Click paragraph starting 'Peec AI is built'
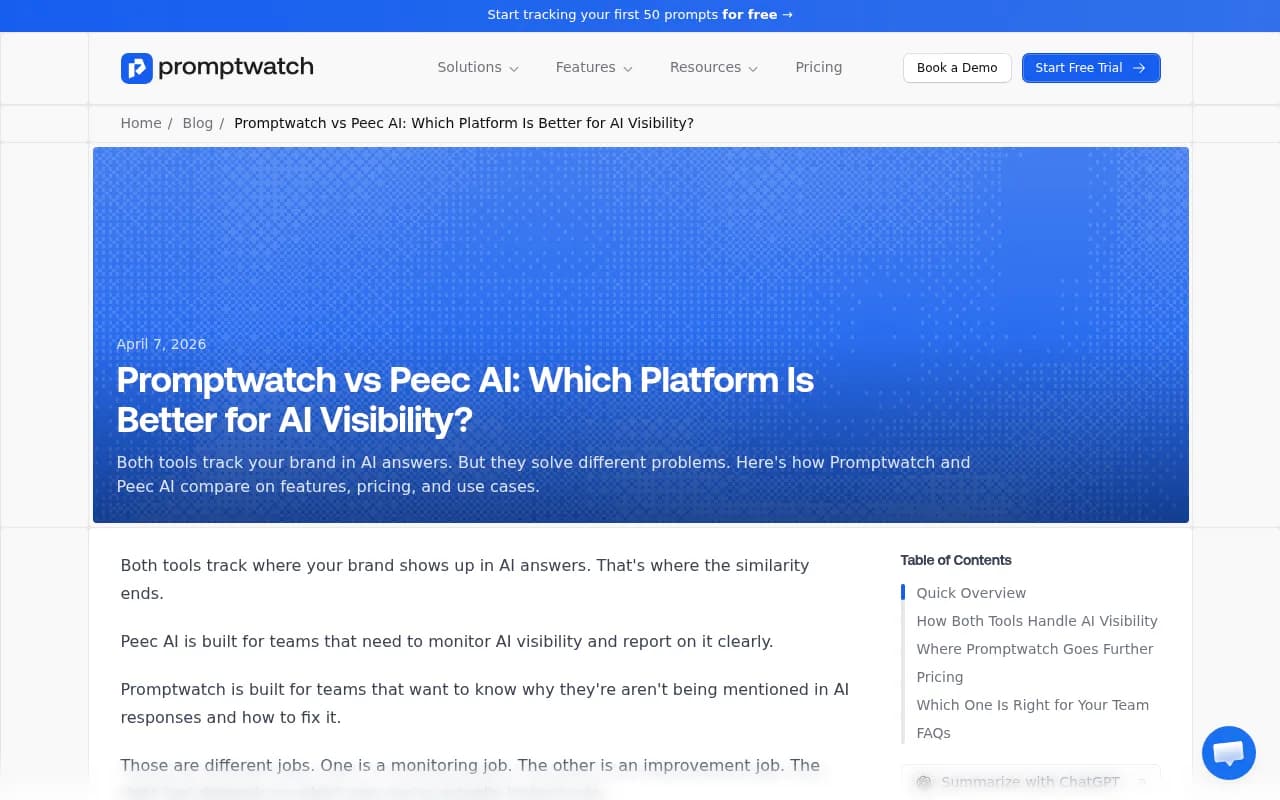1280x800 pixels. (446, 641)
